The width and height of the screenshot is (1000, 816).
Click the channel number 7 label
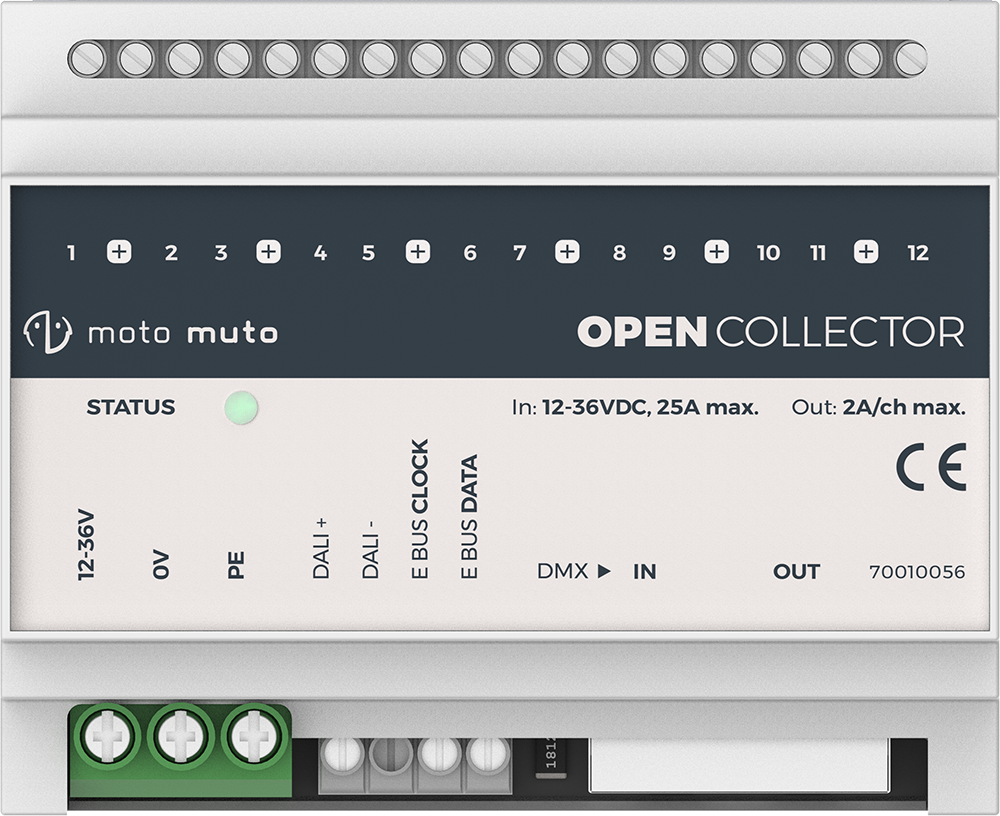click(x=520, y=253)
